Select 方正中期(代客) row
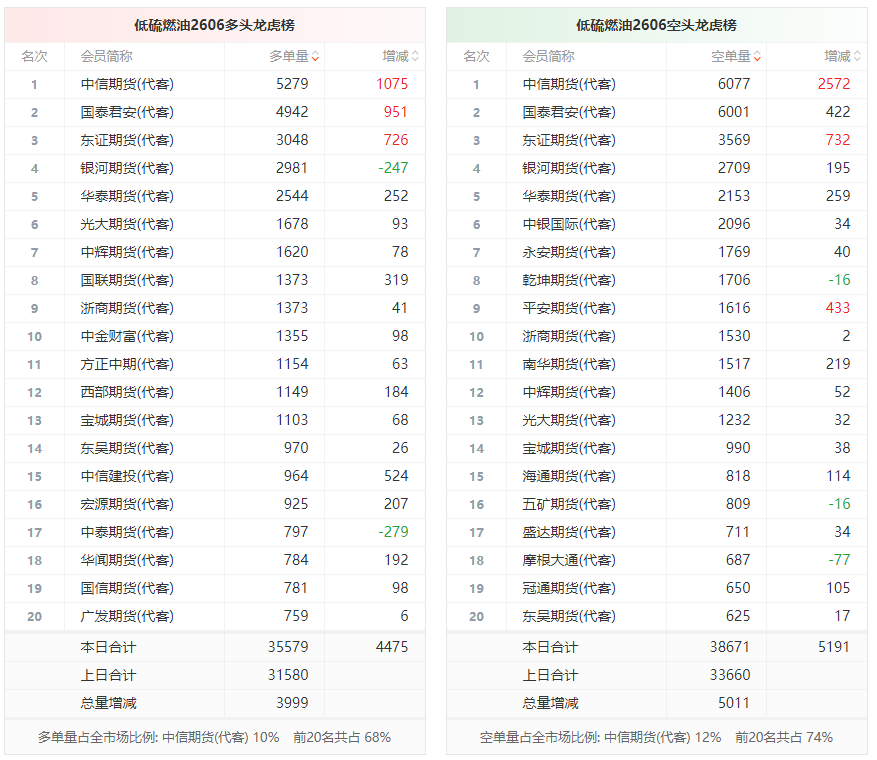Image resolution: width=877 pixels, height=760 pixels. click(x=215, y=364)
